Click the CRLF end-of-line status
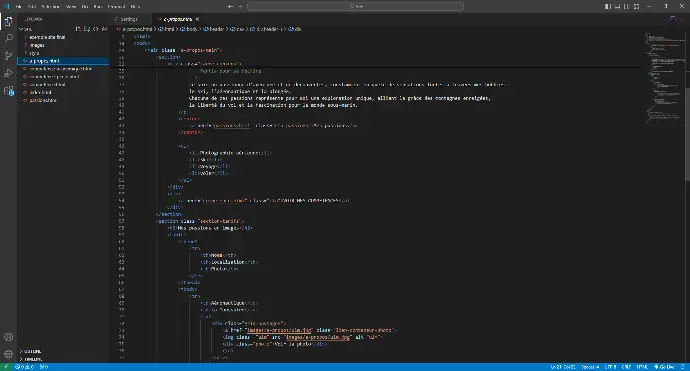The image size is (690, 371). point(626,367)
